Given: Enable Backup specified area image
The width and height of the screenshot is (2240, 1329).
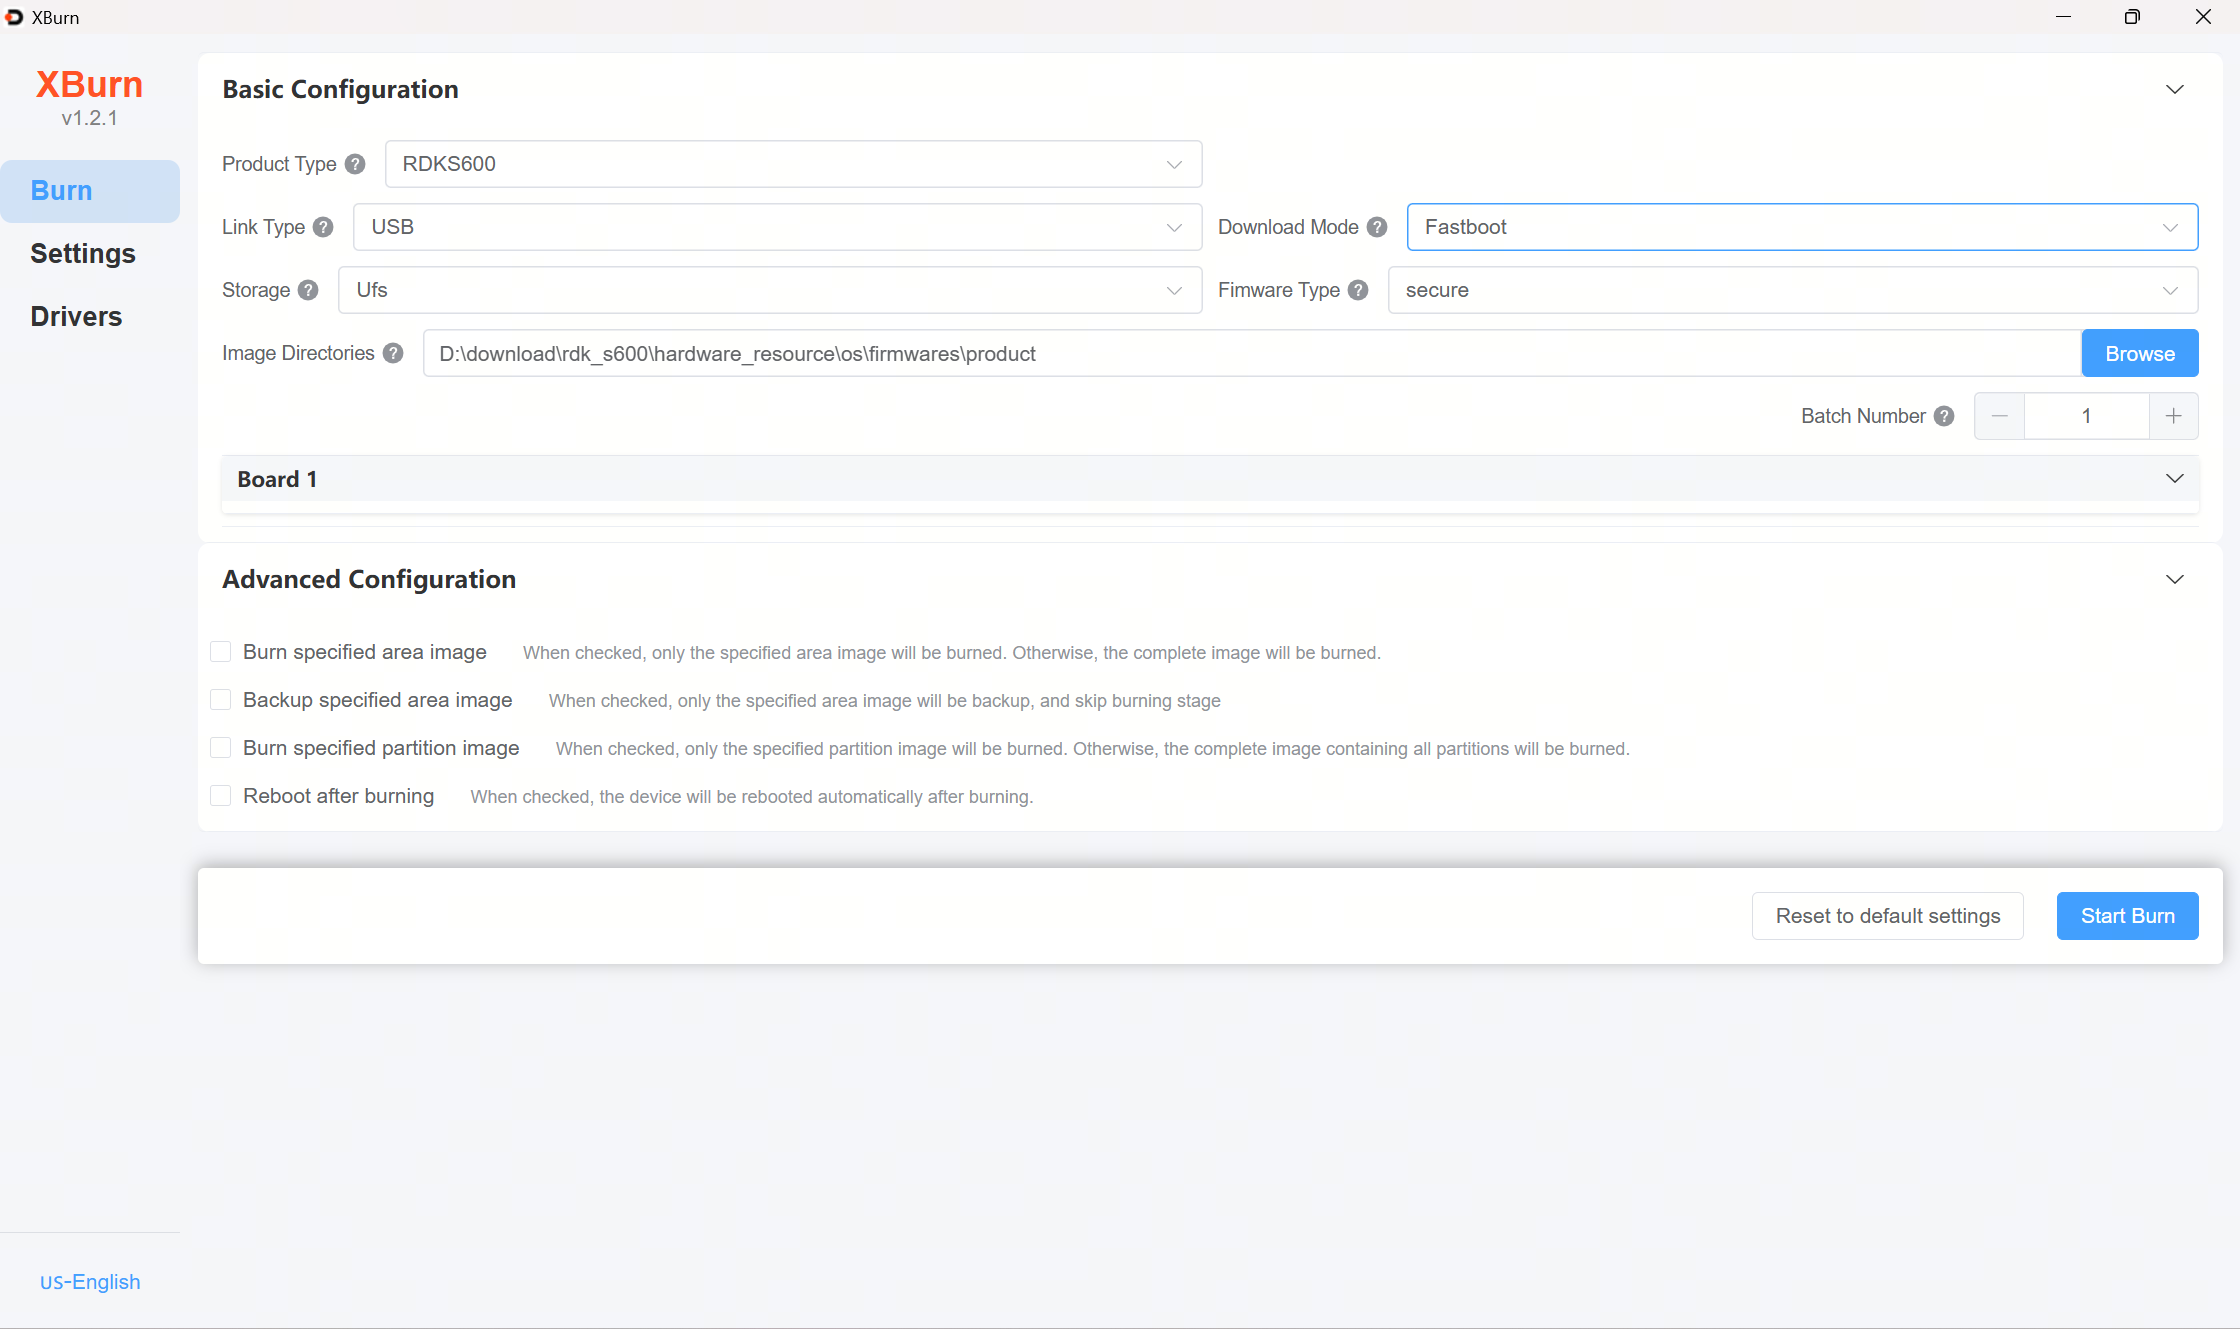Looking at the screenshot, I should (221, 700).
